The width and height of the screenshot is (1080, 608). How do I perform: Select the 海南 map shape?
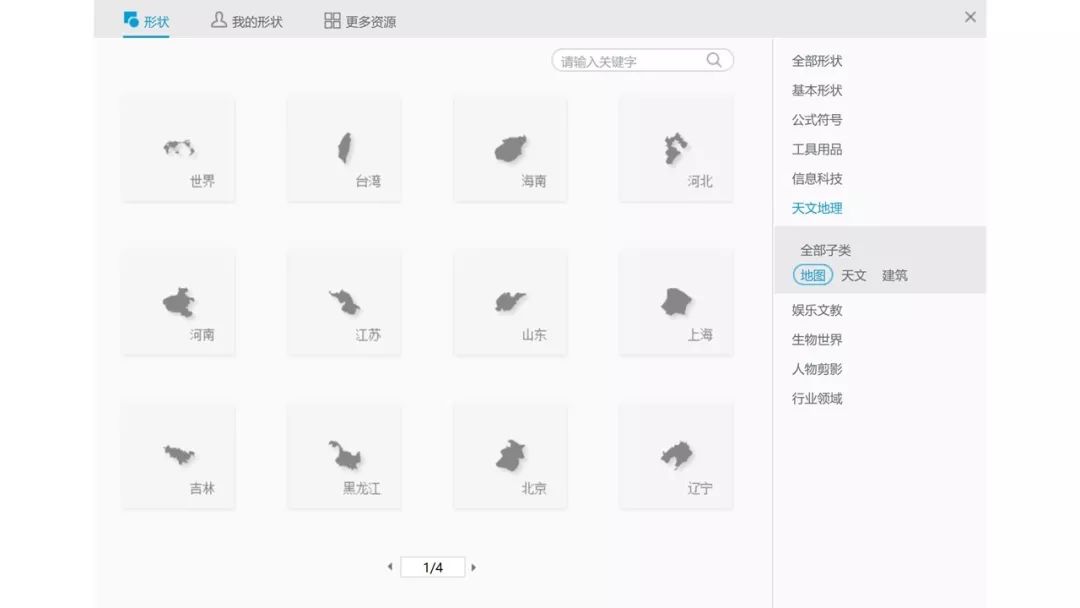[510, 148]
